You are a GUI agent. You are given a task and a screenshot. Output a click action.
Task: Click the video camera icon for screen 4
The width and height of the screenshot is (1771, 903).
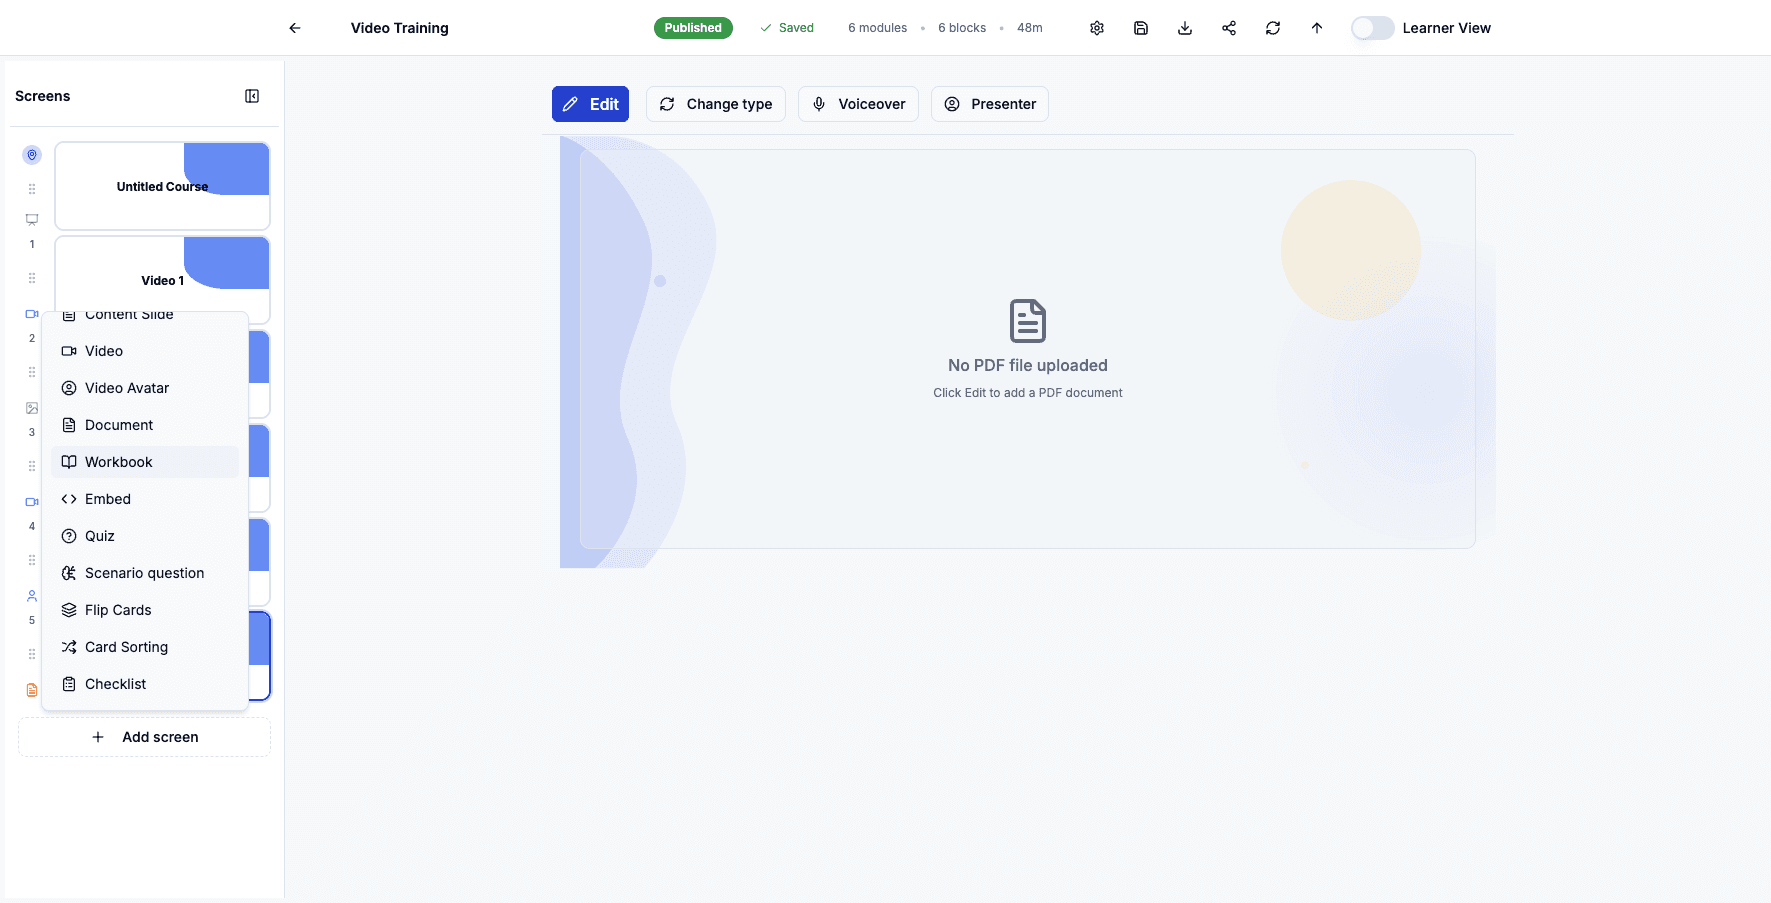click(x=32, y=502)
